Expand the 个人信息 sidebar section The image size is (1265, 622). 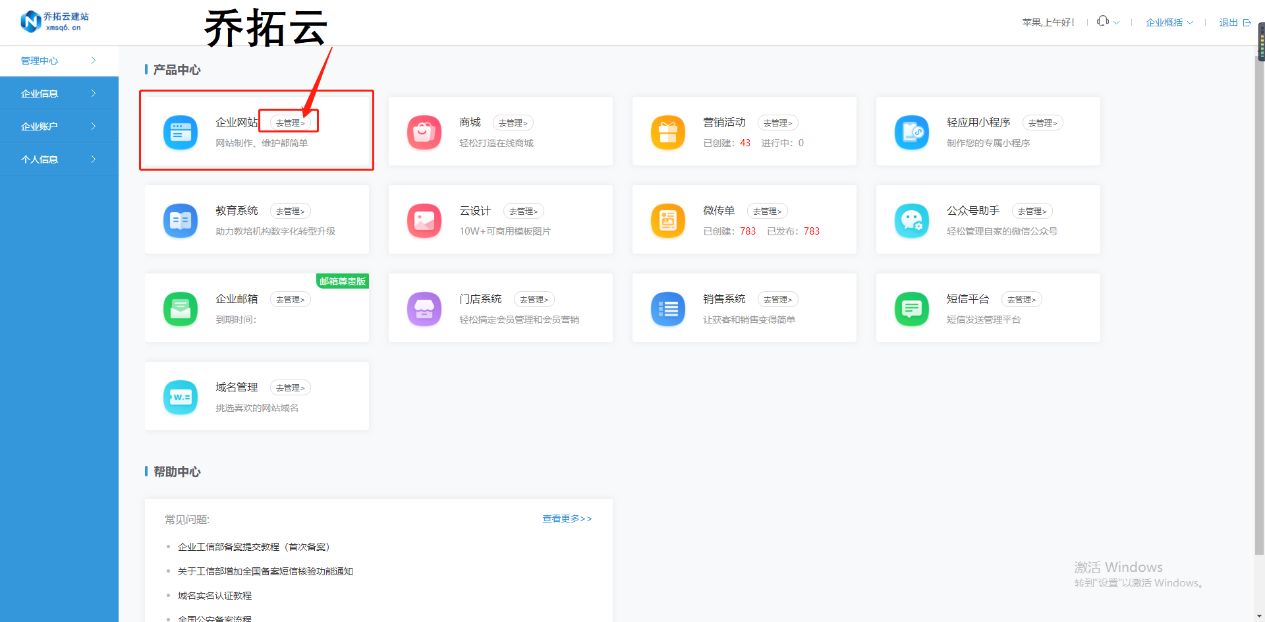pos(40,158)
